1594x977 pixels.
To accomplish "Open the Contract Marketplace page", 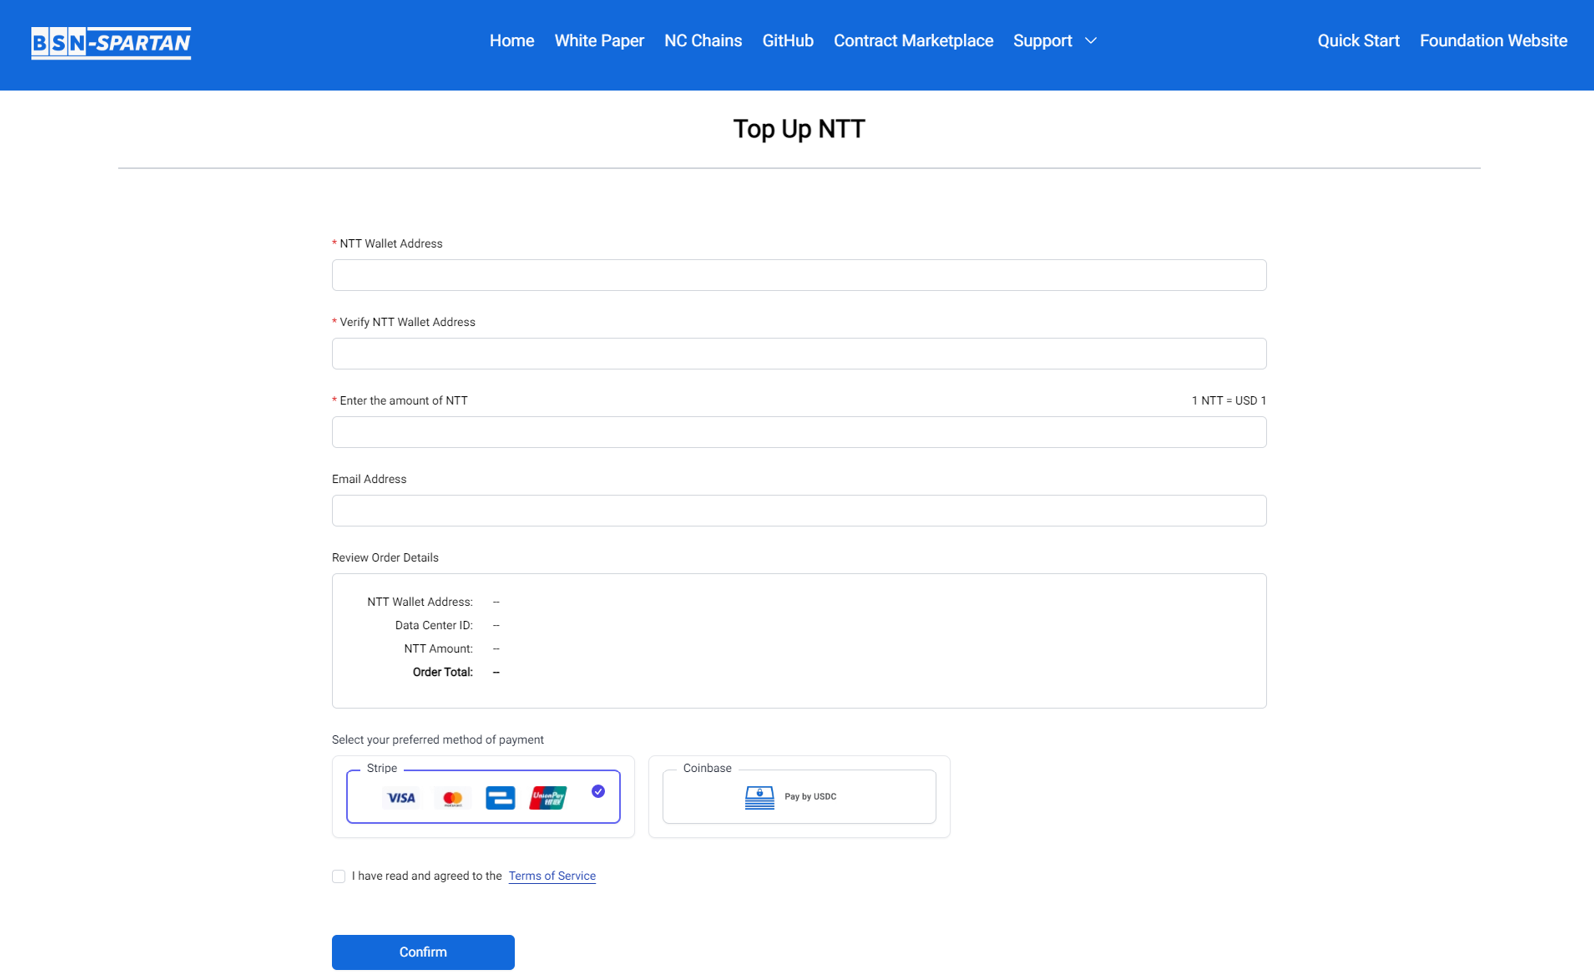I will 913,41.
